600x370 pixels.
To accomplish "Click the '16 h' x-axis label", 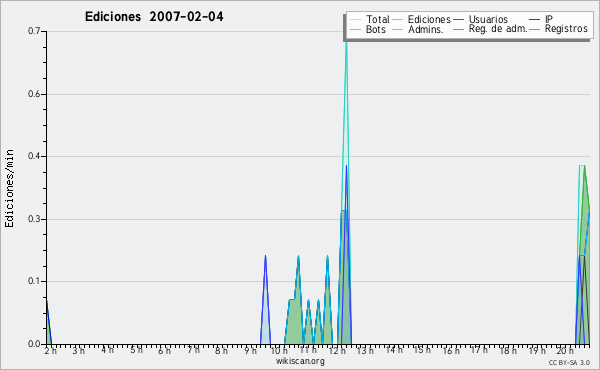I will [x=451, y=351].
